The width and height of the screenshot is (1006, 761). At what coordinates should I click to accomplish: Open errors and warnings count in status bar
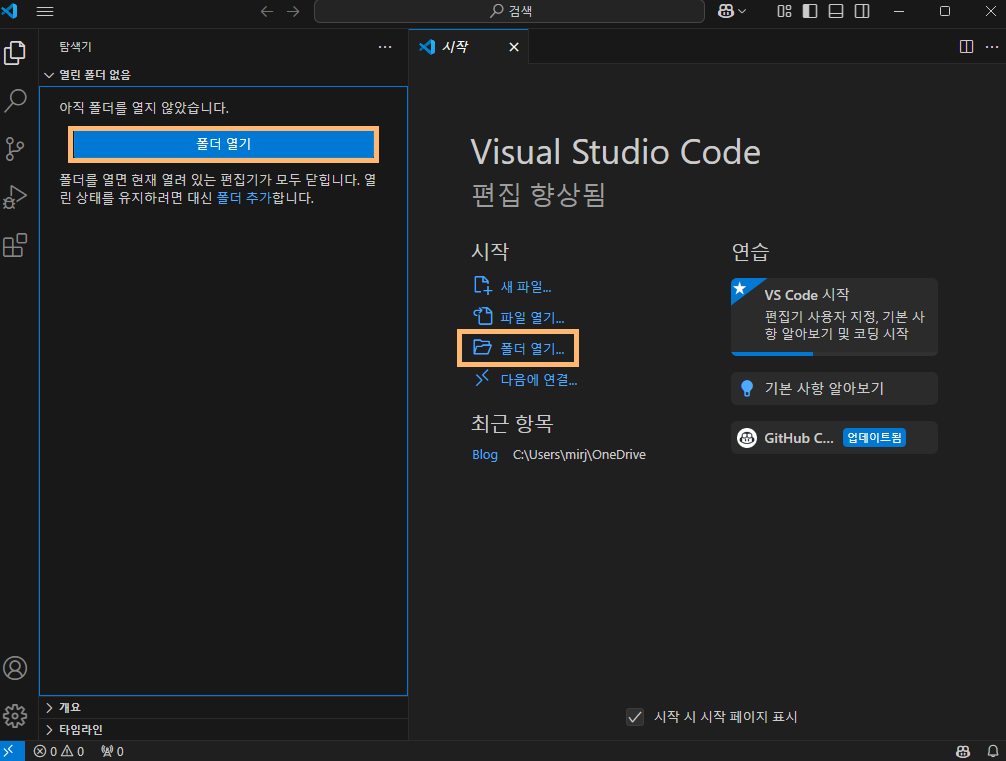click(59, 751)
